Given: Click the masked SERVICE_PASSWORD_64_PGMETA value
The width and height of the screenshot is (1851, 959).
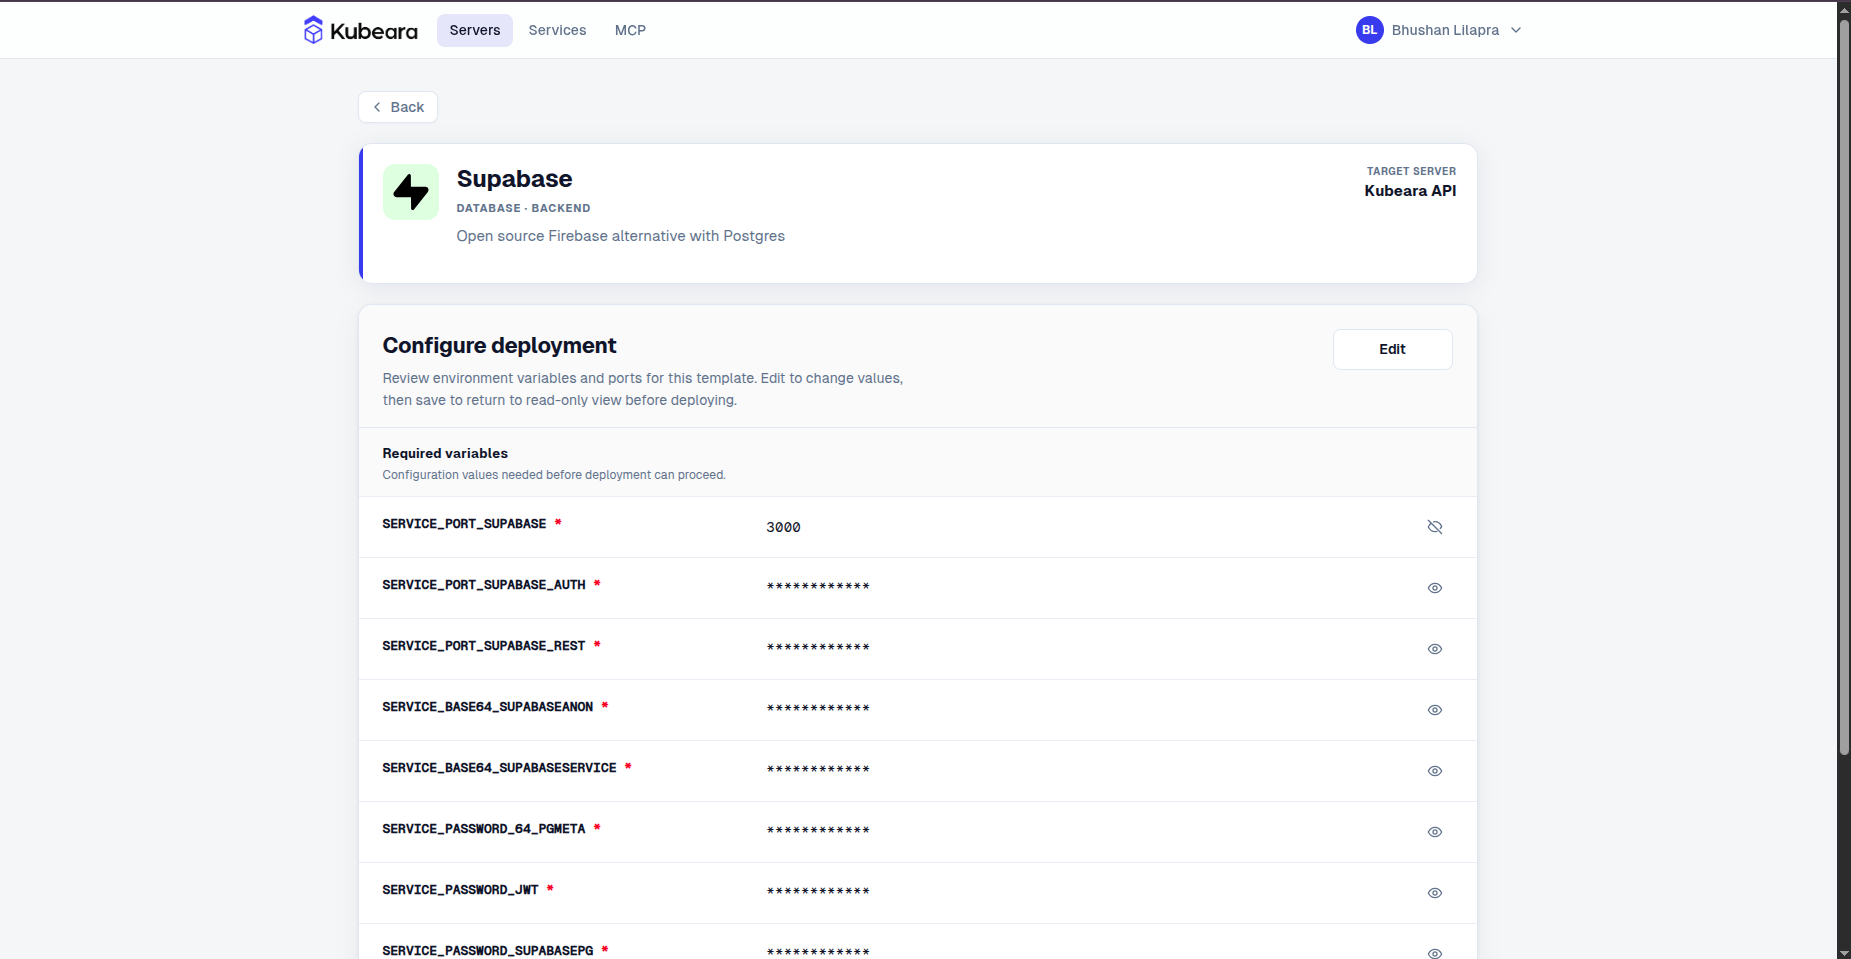Looking at the screenshot, I should [818, 831].
